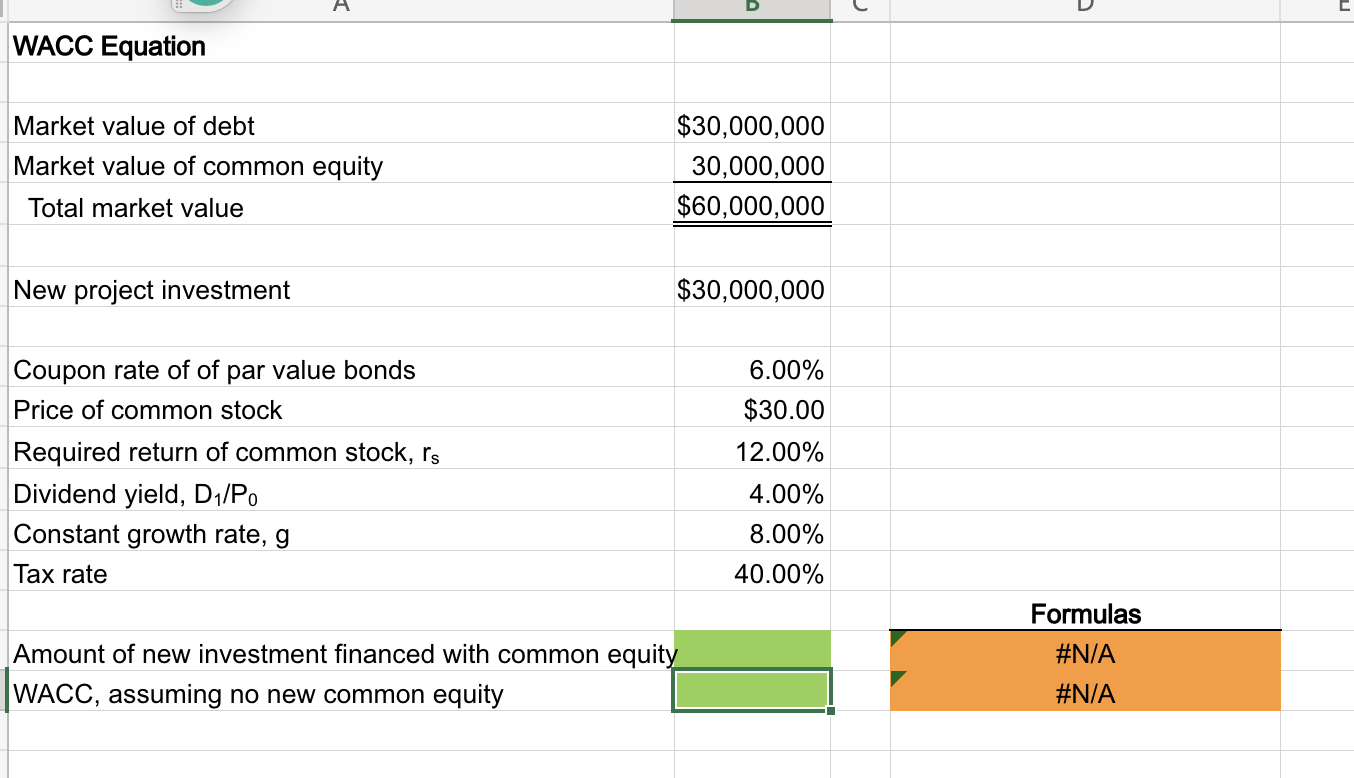The height and width of the screenshot is (778, 1354).
Task: Select the Coupon rate 6.00% cell
Action: 751,369
